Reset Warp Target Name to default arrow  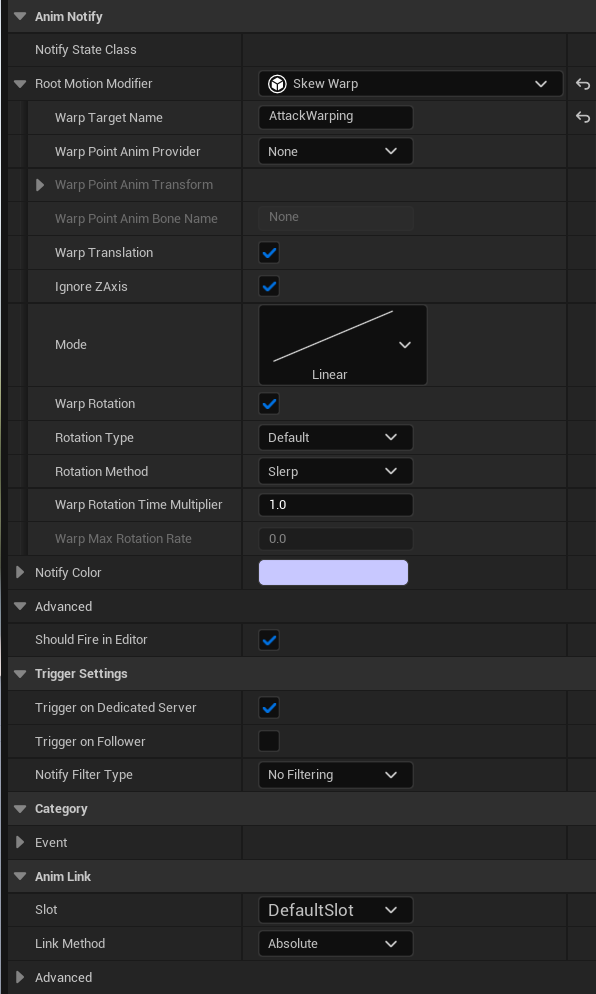pos(583,117)
